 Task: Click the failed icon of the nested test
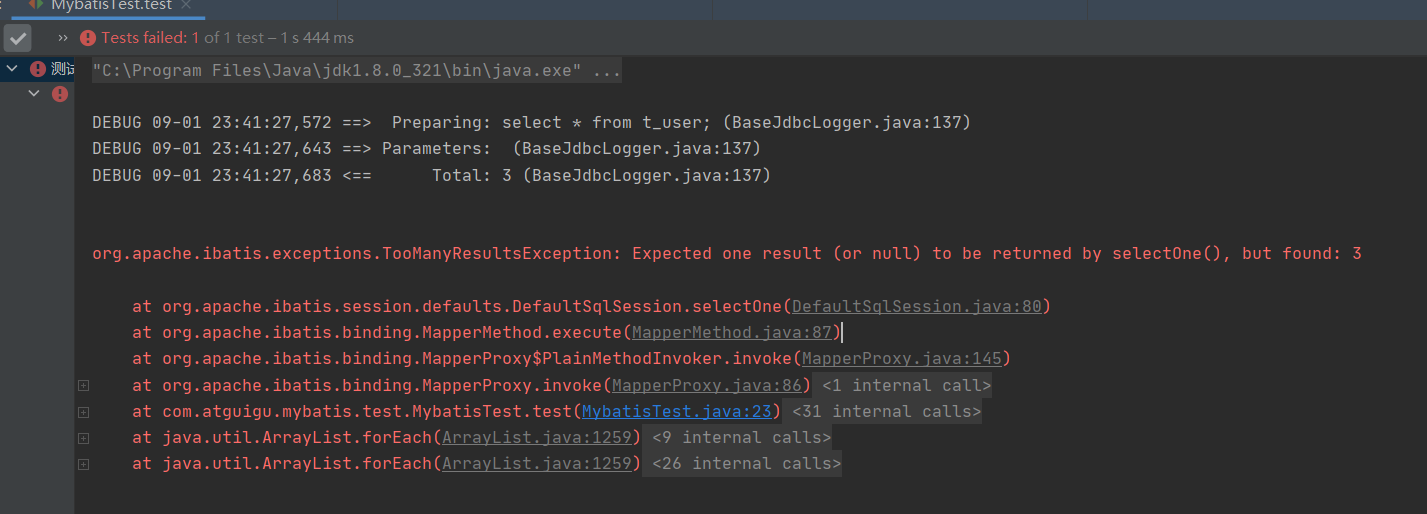coord(60,94)
